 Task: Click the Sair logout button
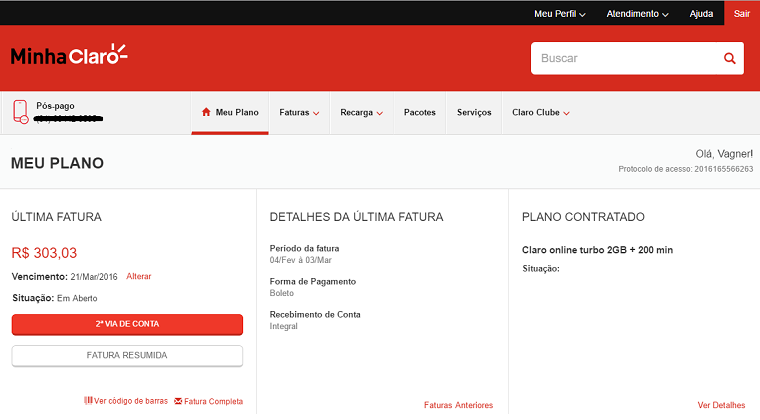coord(742,14)
